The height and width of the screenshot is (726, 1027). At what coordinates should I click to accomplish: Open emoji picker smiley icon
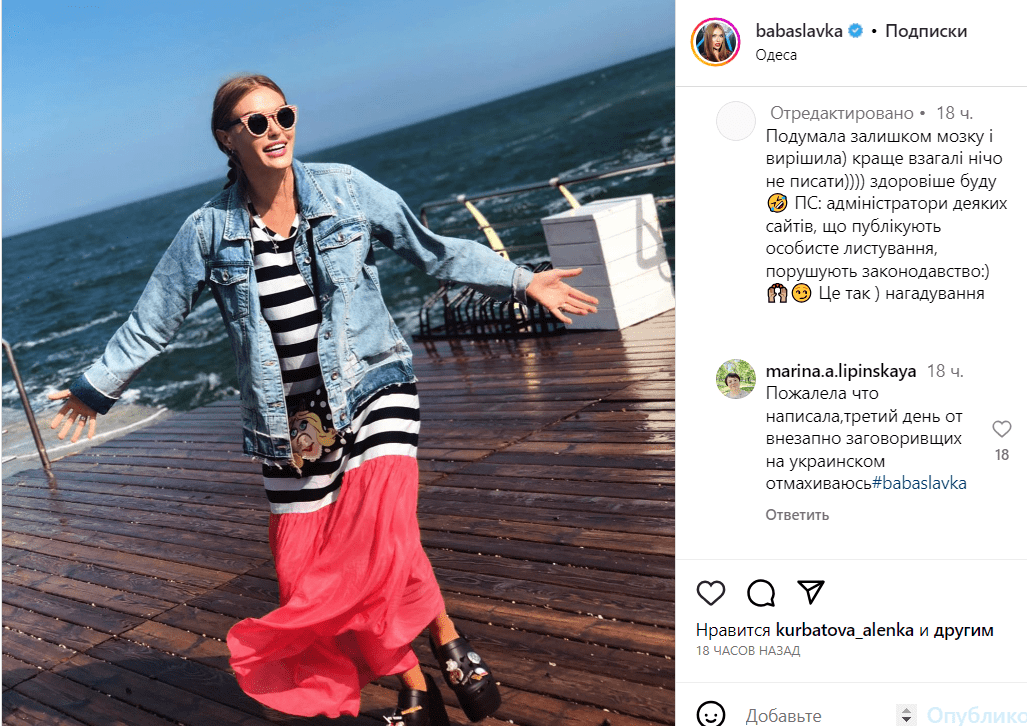pos(711,714)
